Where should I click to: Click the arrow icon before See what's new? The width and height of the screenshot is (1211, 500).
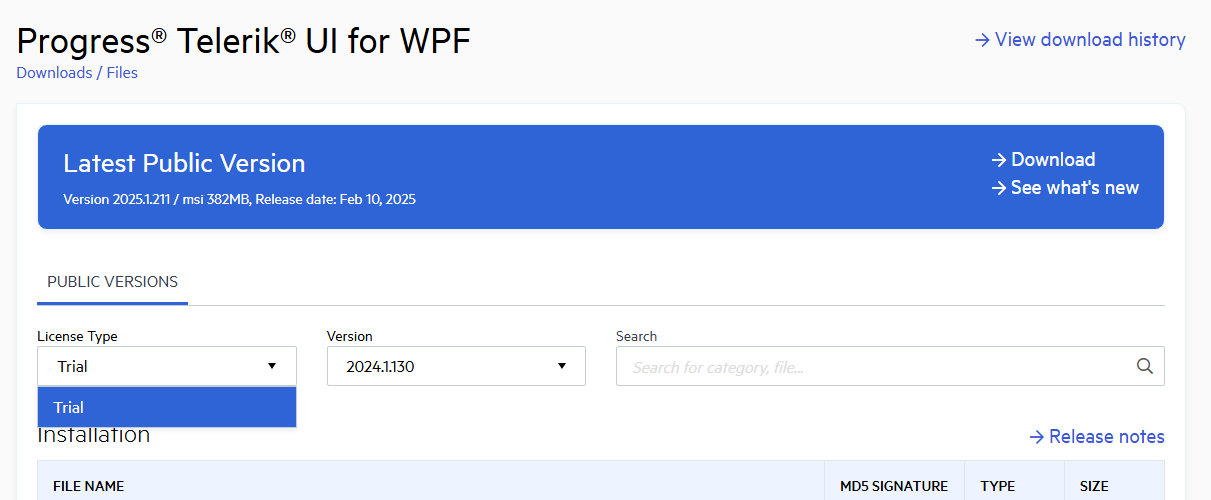point(998,188)
